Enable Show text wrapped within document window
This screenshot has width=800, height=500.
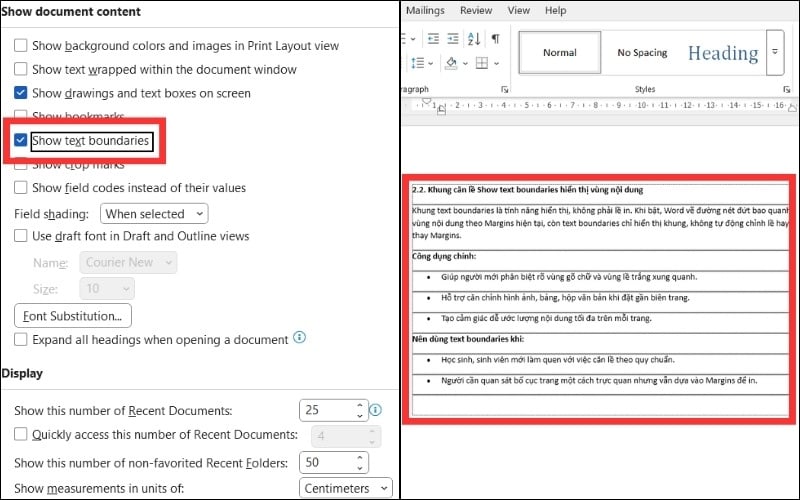point(20,69)
